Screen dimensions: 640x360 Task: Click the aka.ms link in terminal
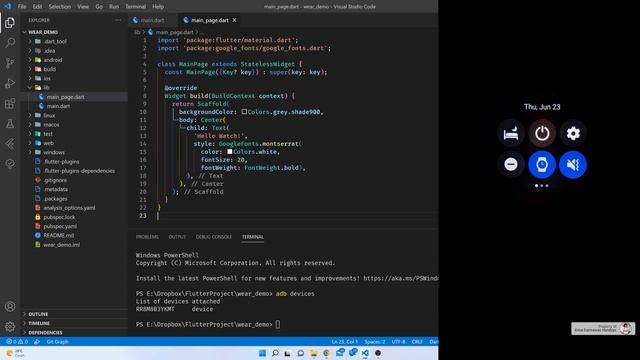(400, 278)
